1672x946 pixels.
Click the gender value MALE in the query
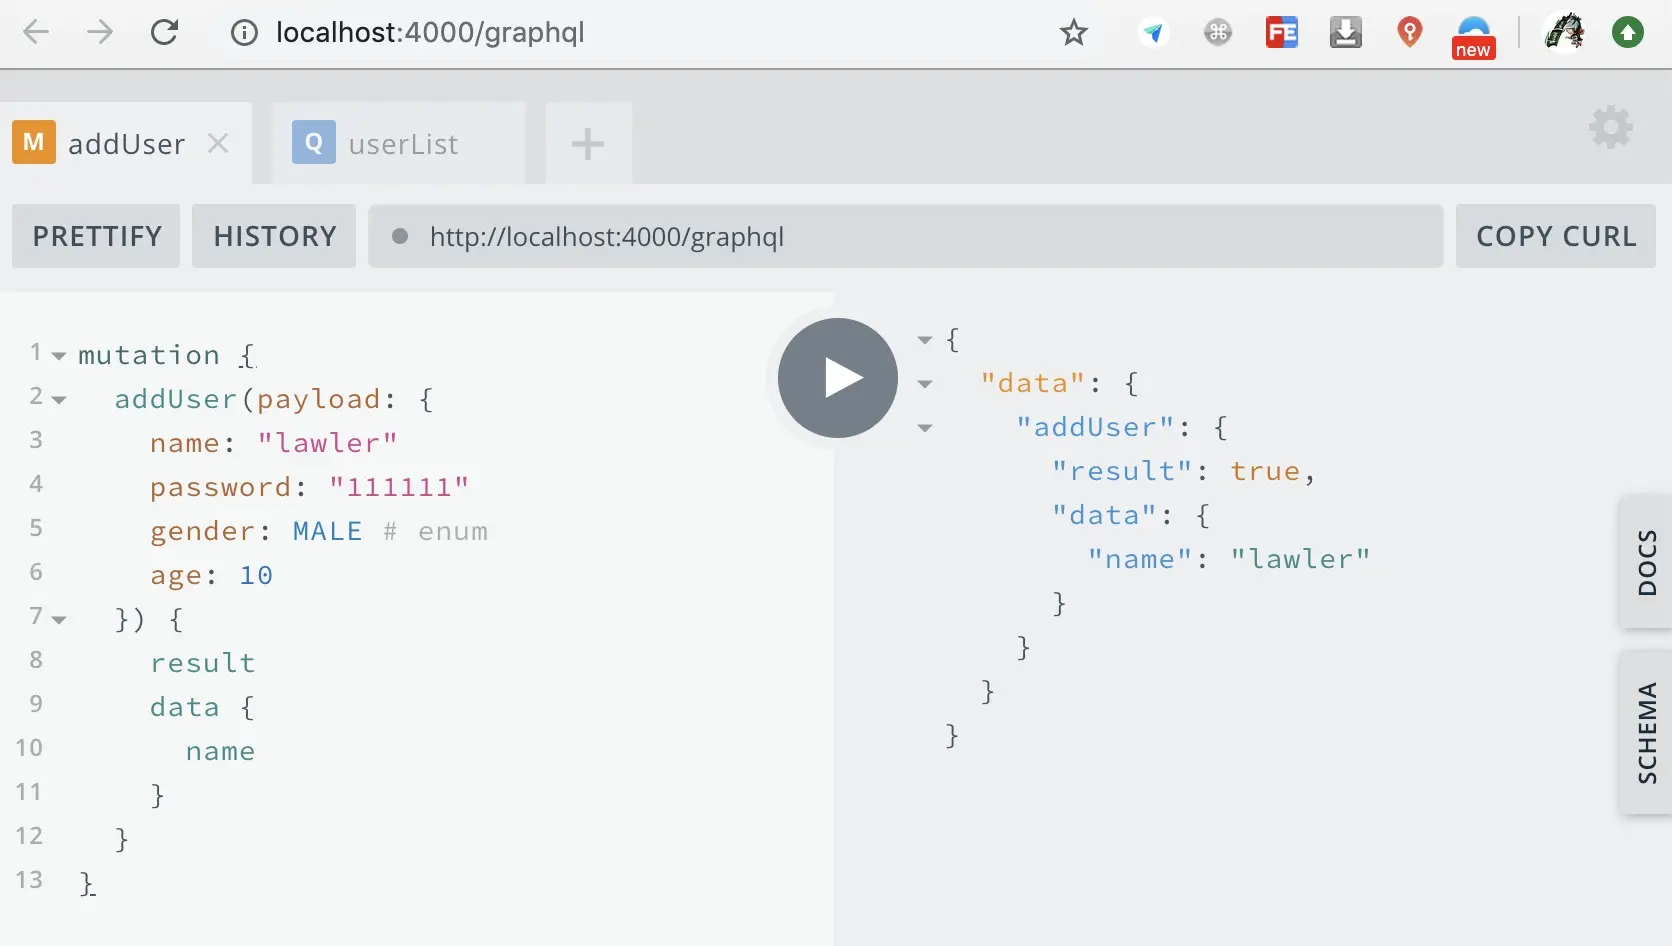coord(328,531)
